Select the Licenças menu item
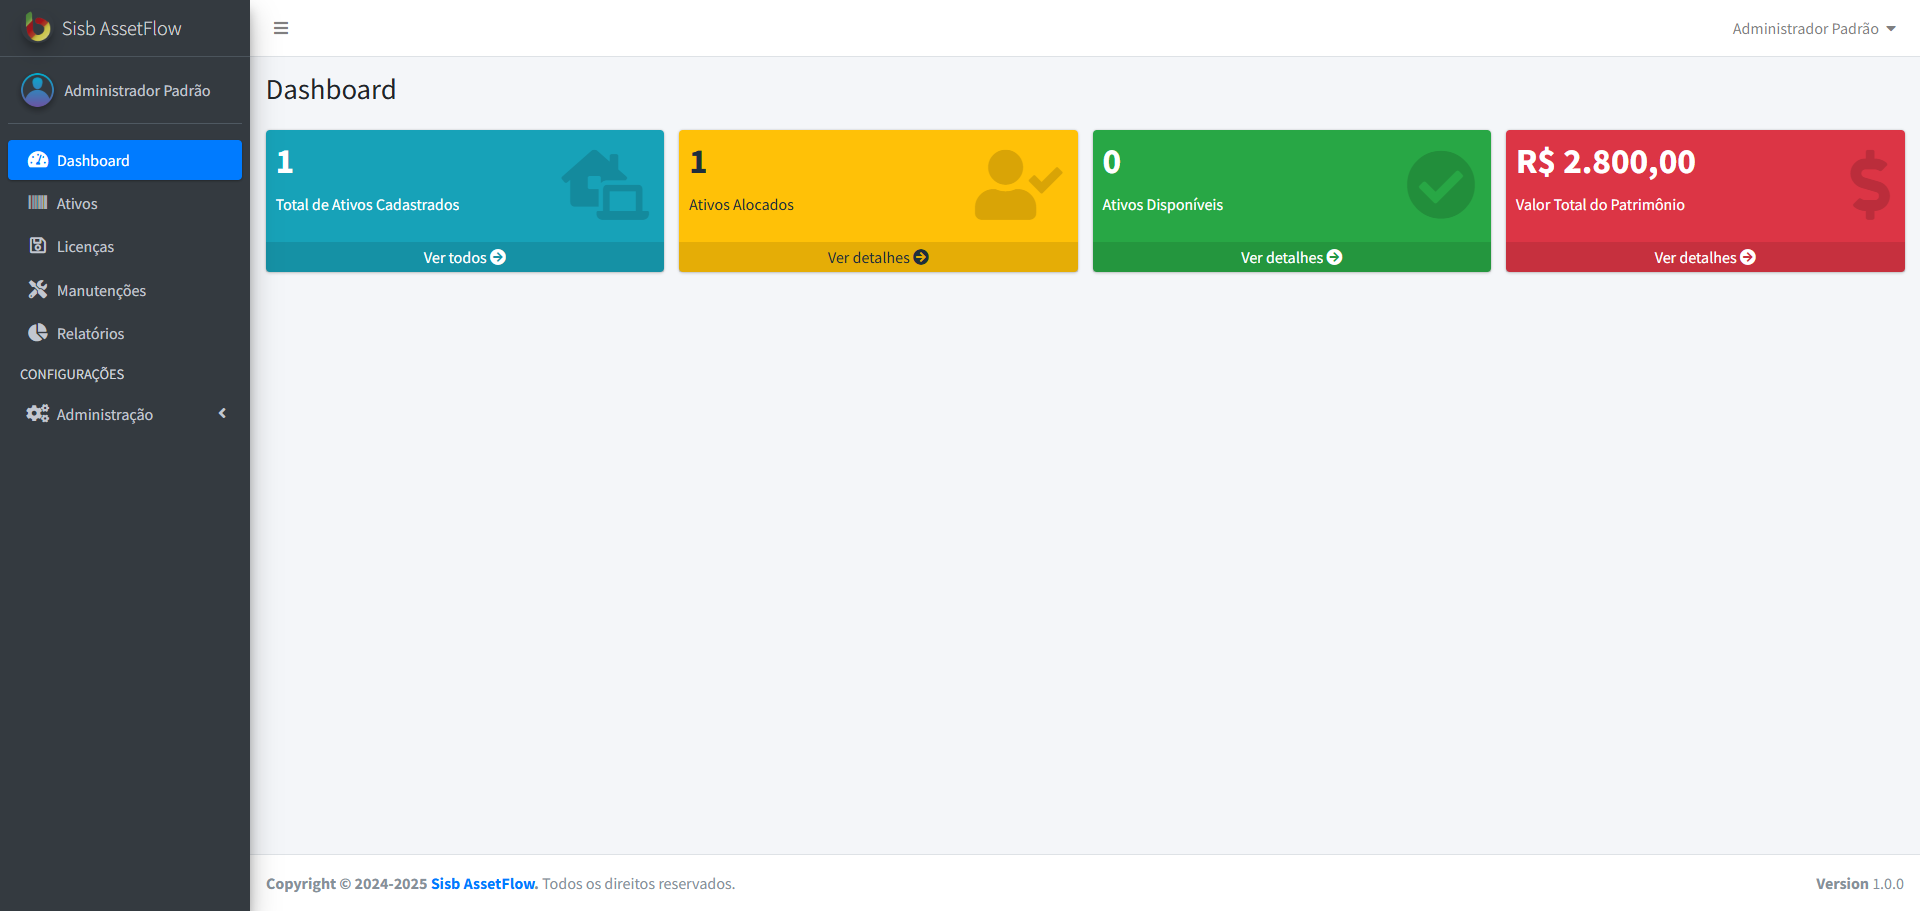Viewport: 1920px width, 911px height. (x=84, y=246)
